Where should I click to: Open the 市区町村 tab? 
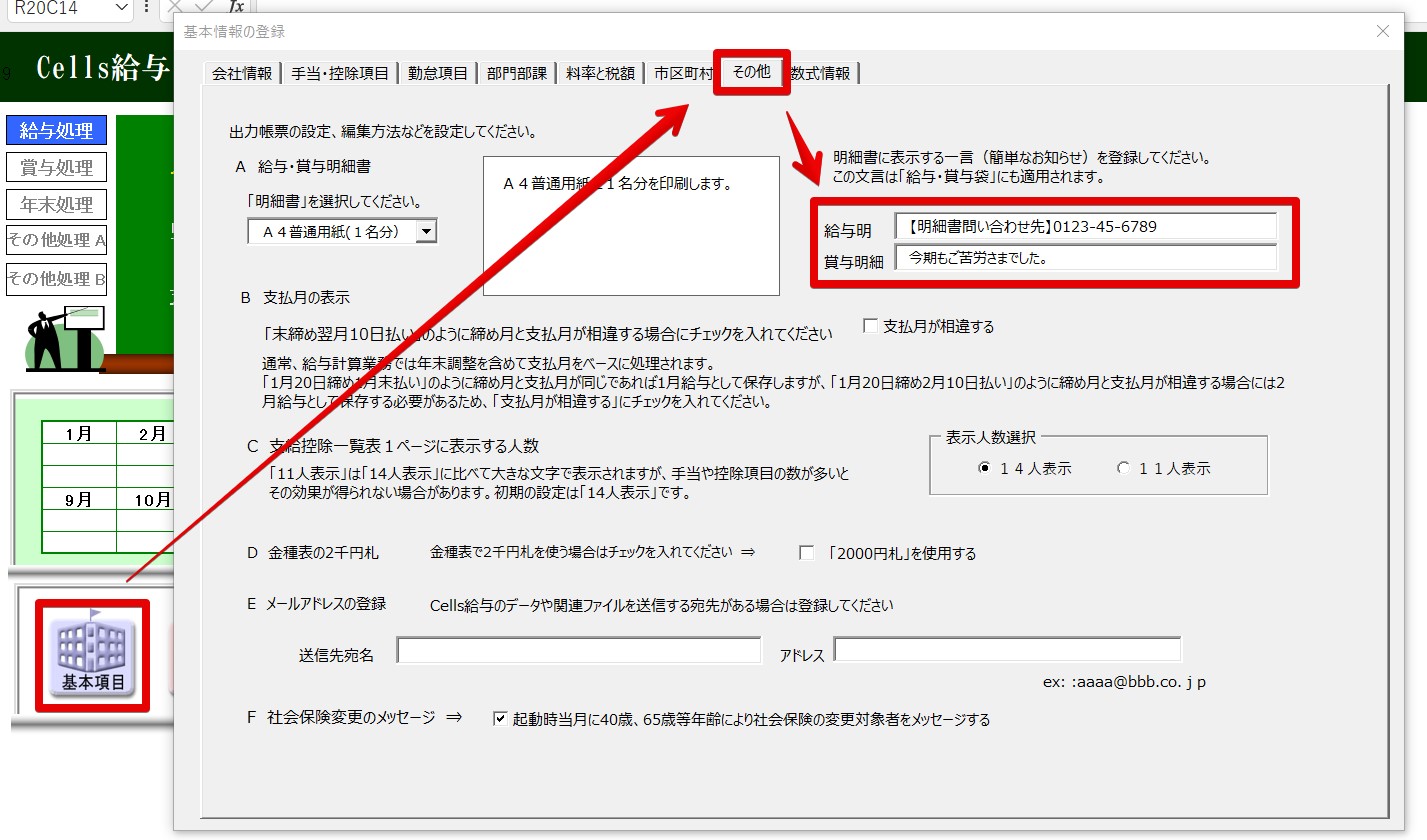click(683, 73)
